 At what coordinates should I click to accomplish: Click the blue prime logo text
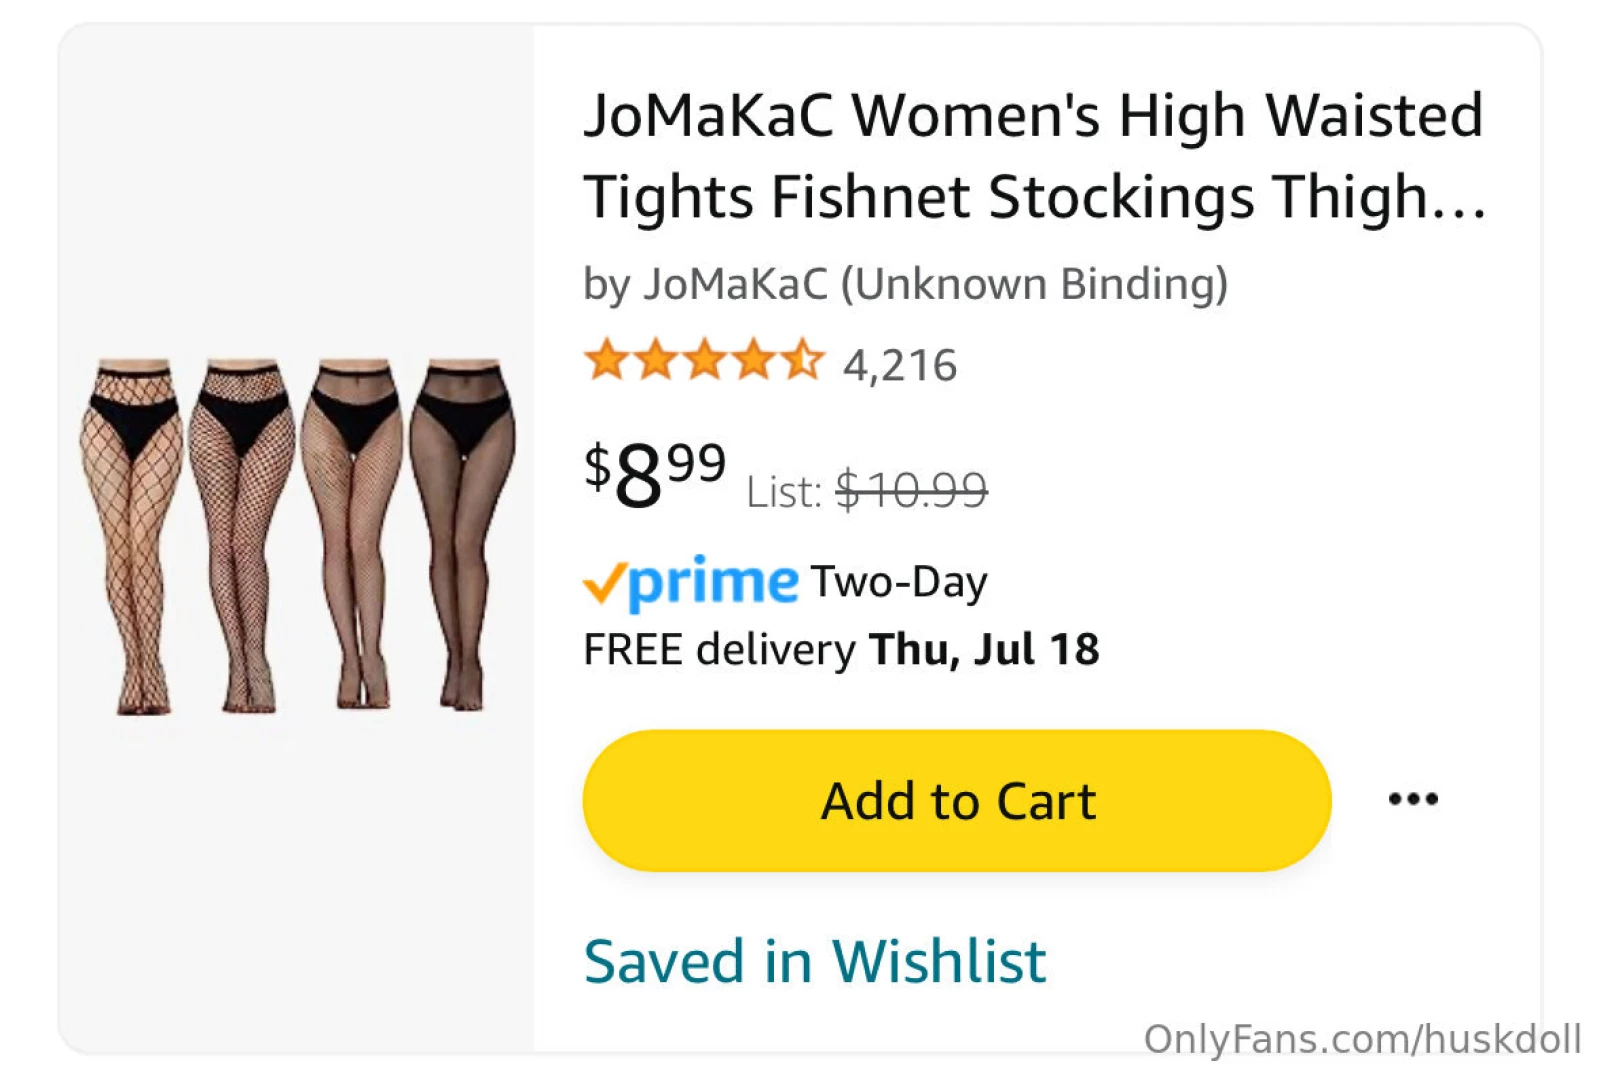click(714, 582)
